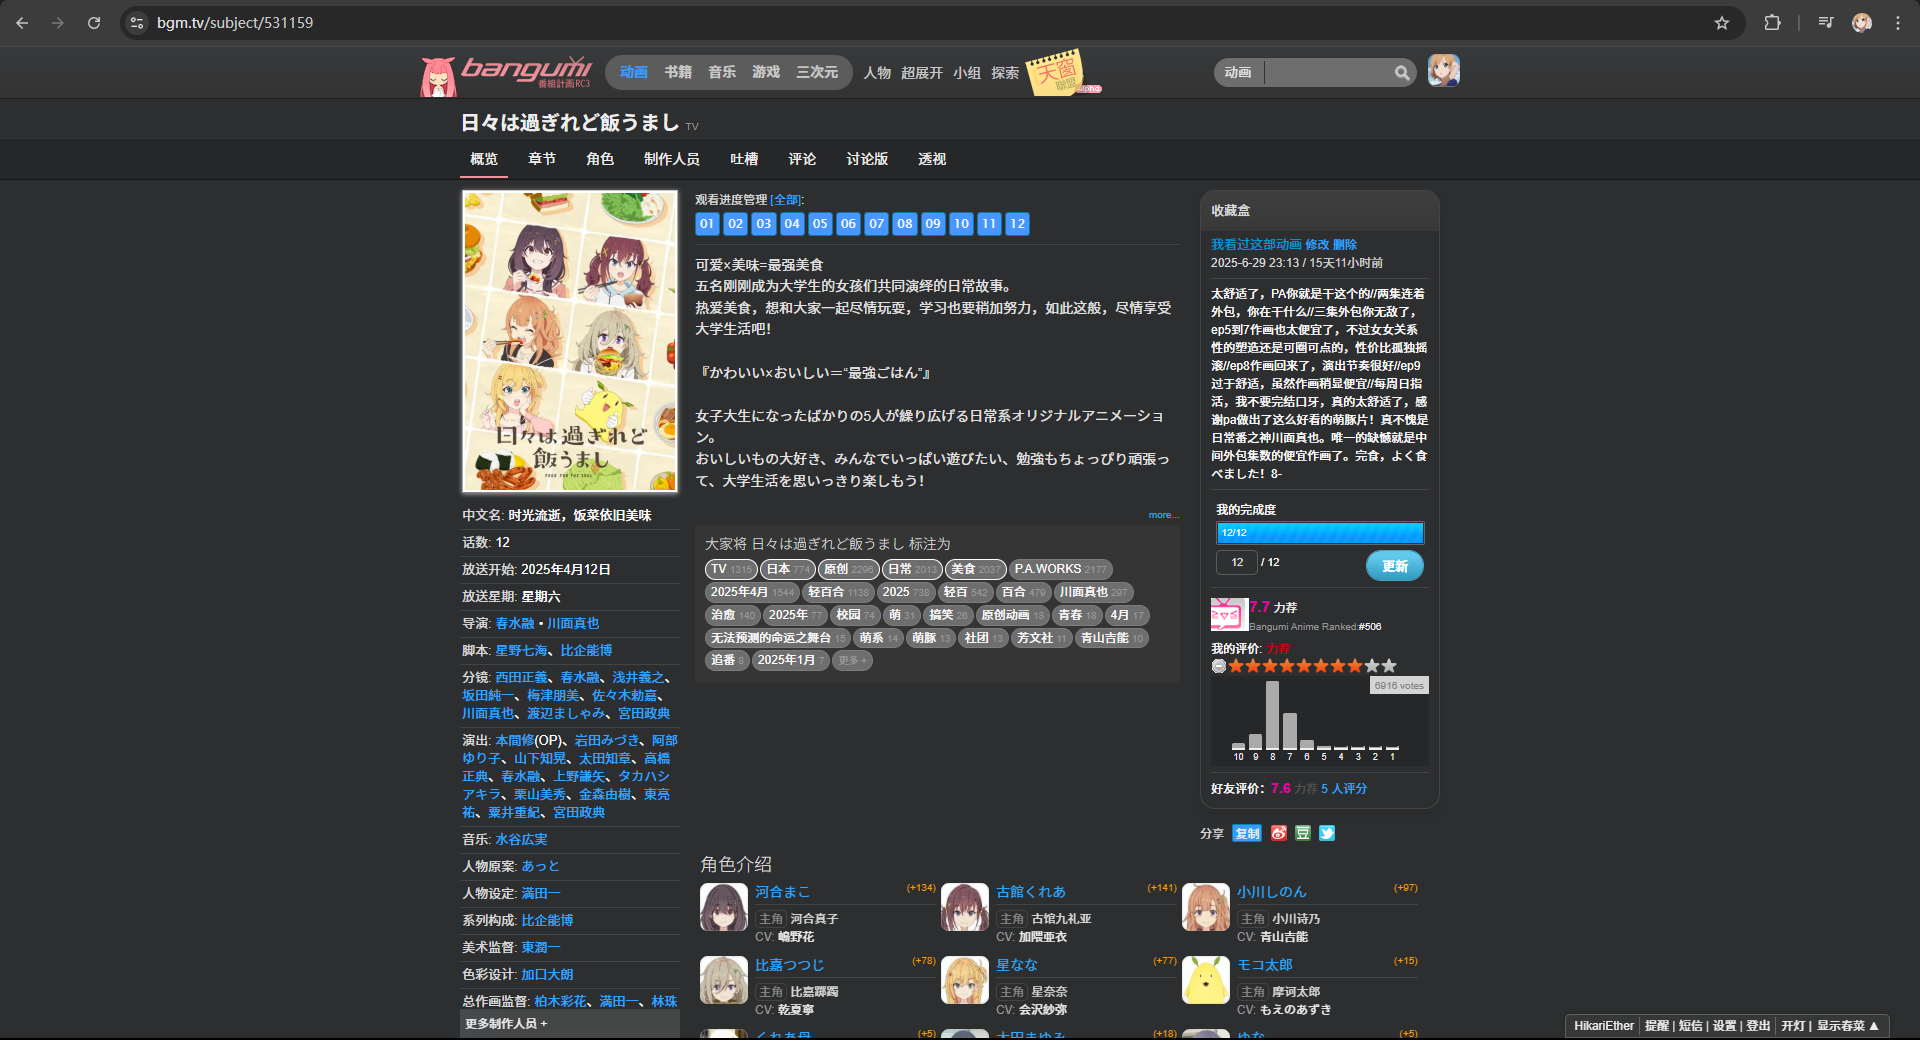Switch to 章节 tab

(x=542, y=159)
